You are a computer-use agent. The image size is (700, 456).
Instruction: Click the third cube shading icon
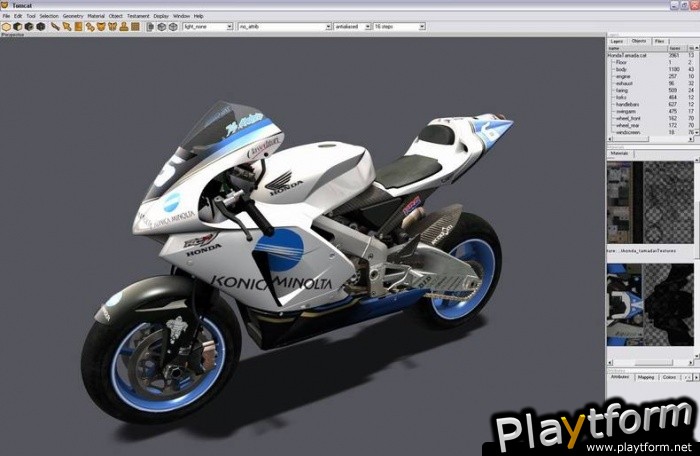click(x=29, y=27)
